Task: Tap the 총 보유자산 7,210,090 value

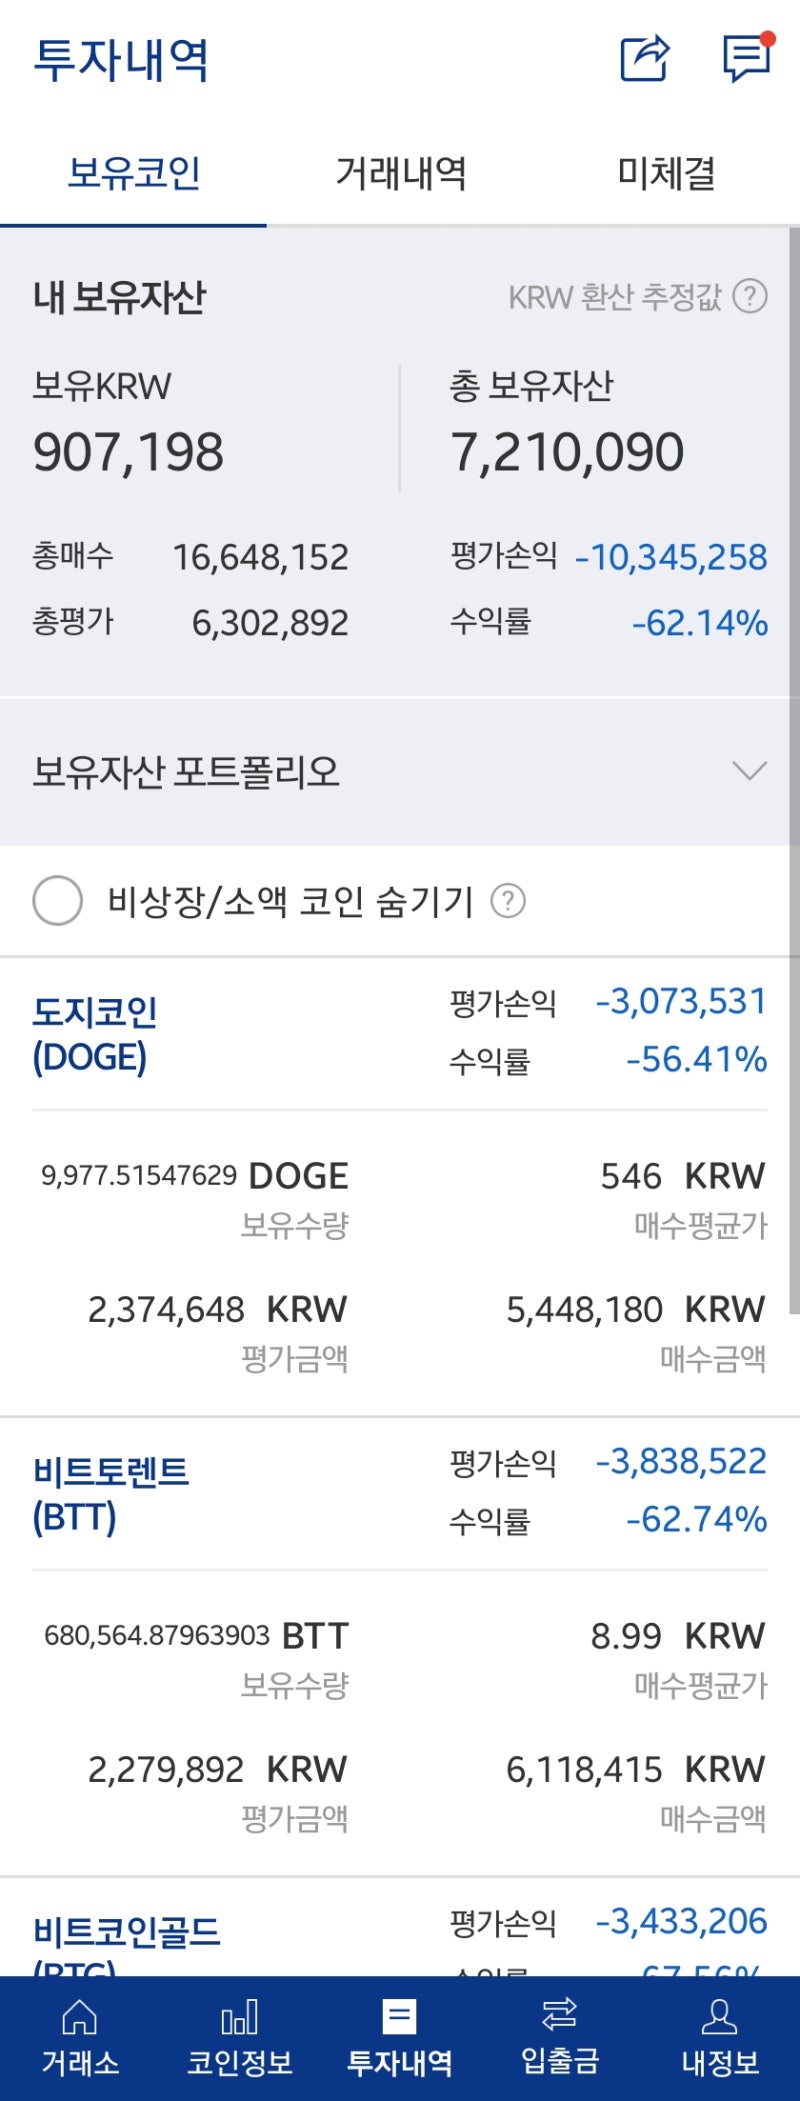Action: 567,452
